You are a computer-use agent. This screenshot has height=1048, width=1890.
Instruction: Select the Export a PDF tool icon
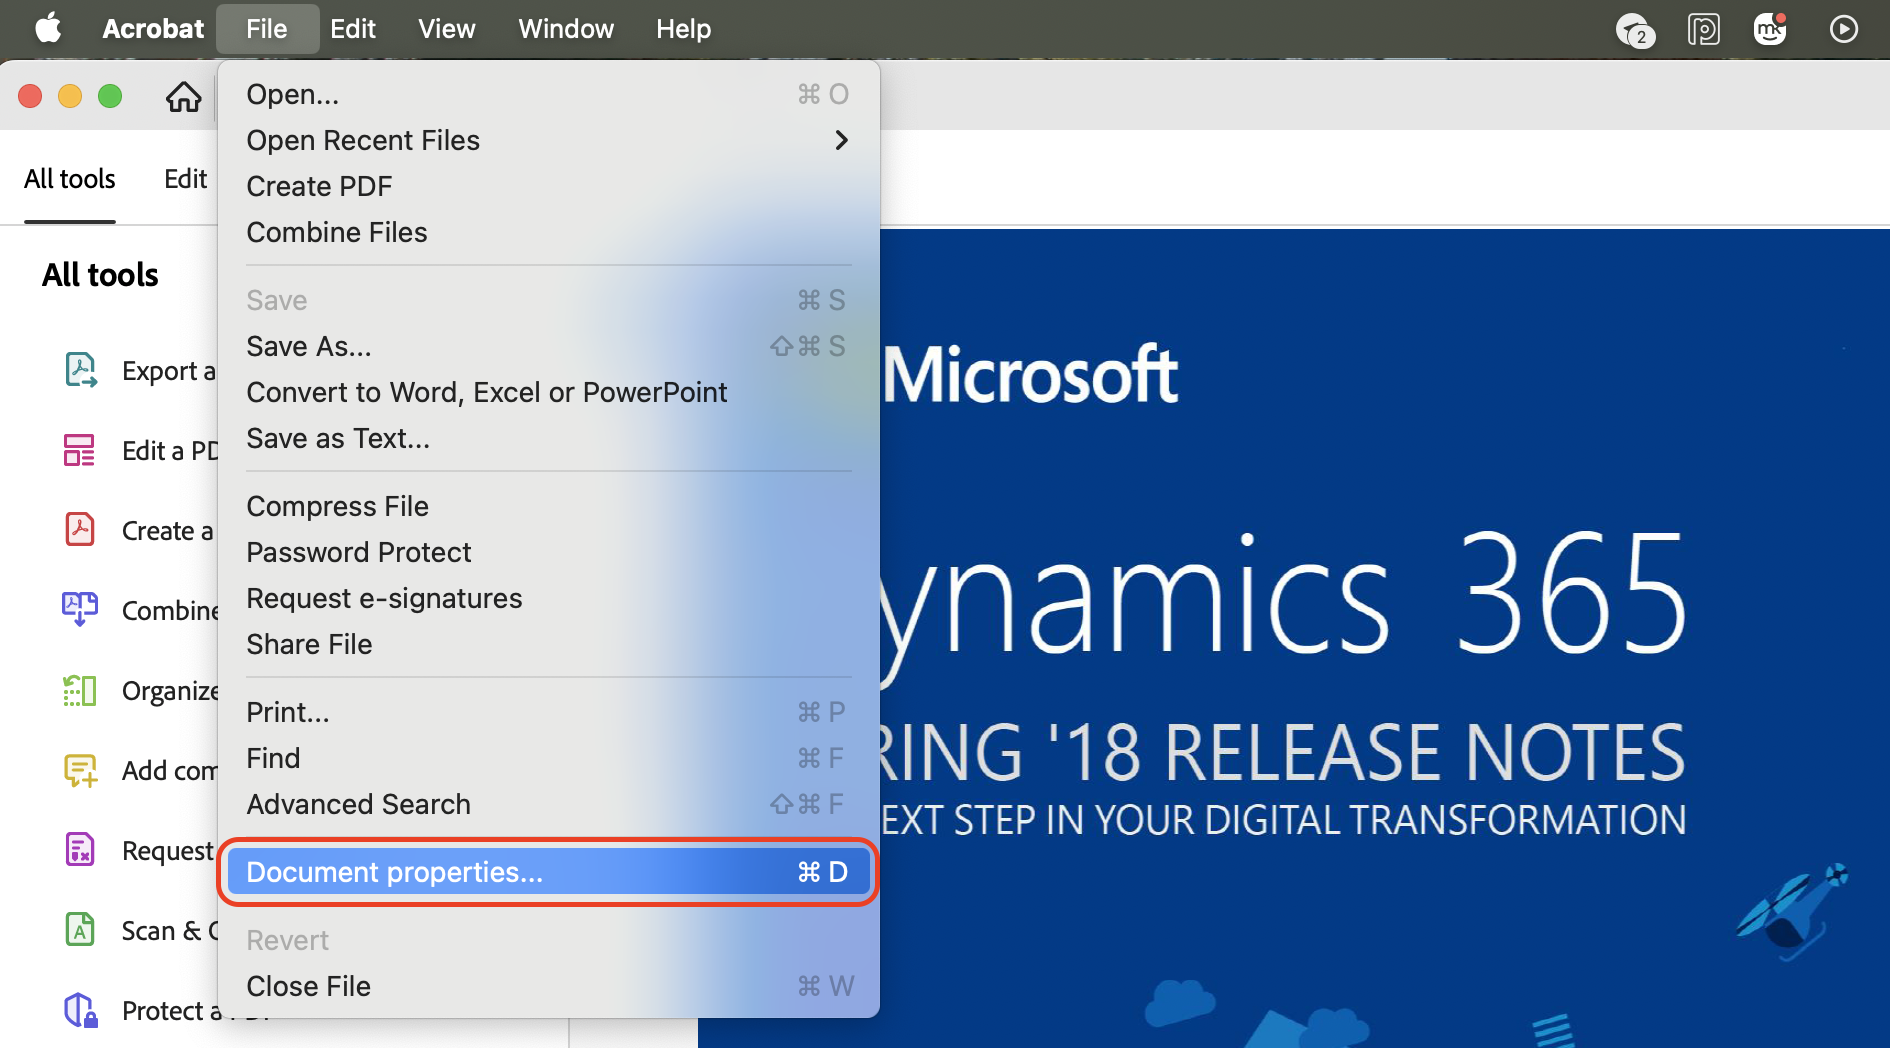point(79,369)
